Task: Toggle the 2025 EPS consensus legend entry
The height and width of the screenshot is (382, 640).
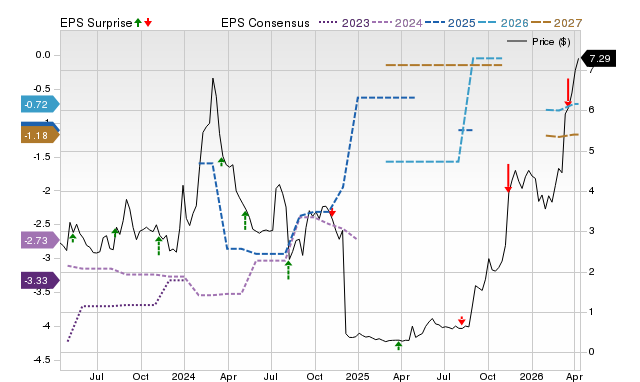Action: tap(450, 23)
